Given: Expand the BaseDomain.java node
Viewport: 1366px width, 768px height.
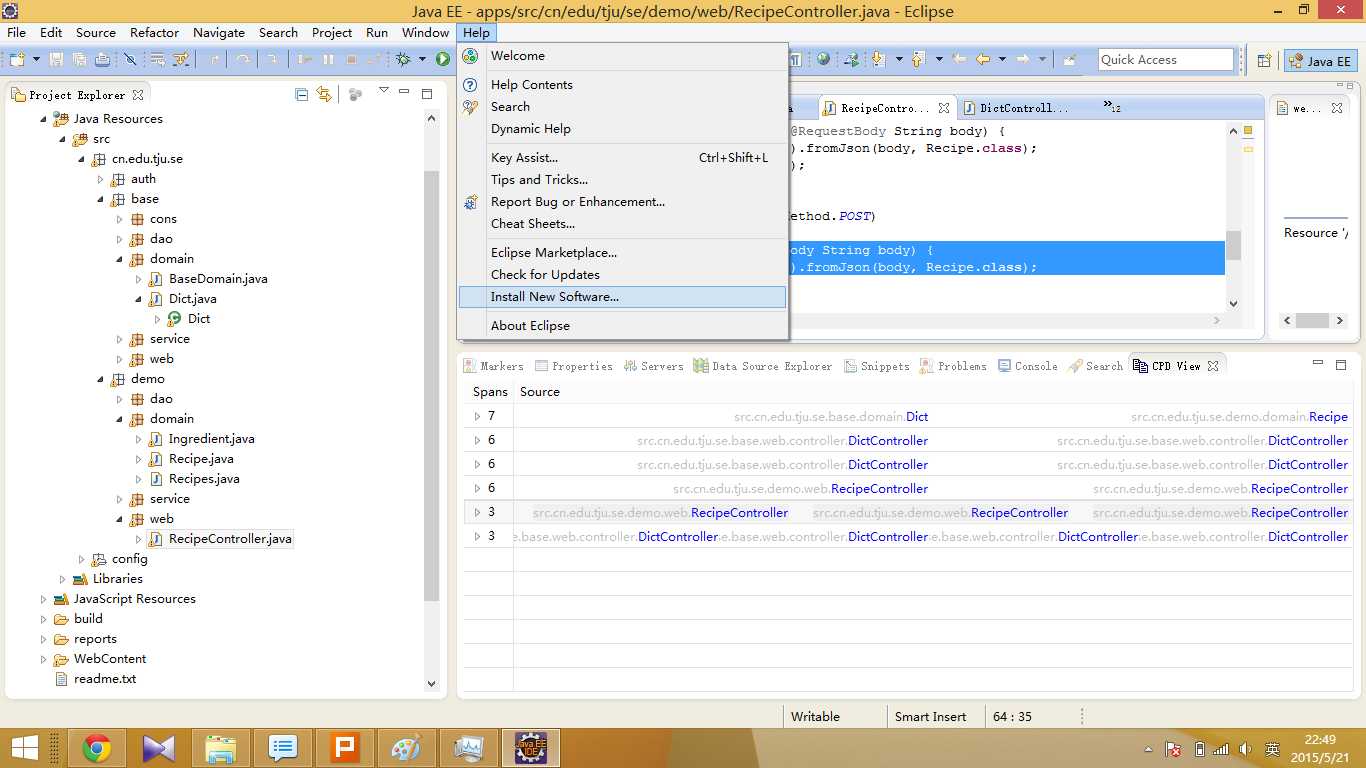Looking at the screenshot, I should [x=139, y=279].
